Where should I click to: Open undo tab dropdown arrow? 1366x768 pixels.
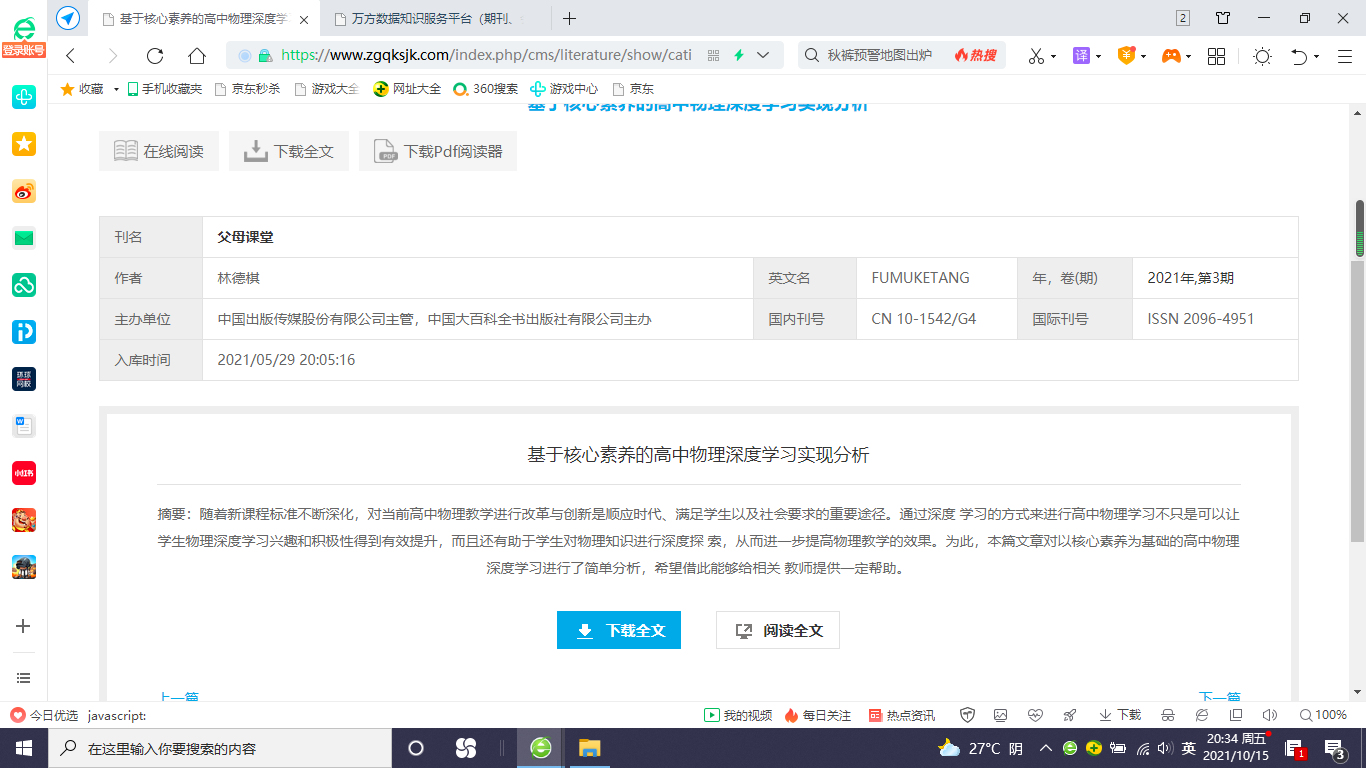pos(1316,57)
